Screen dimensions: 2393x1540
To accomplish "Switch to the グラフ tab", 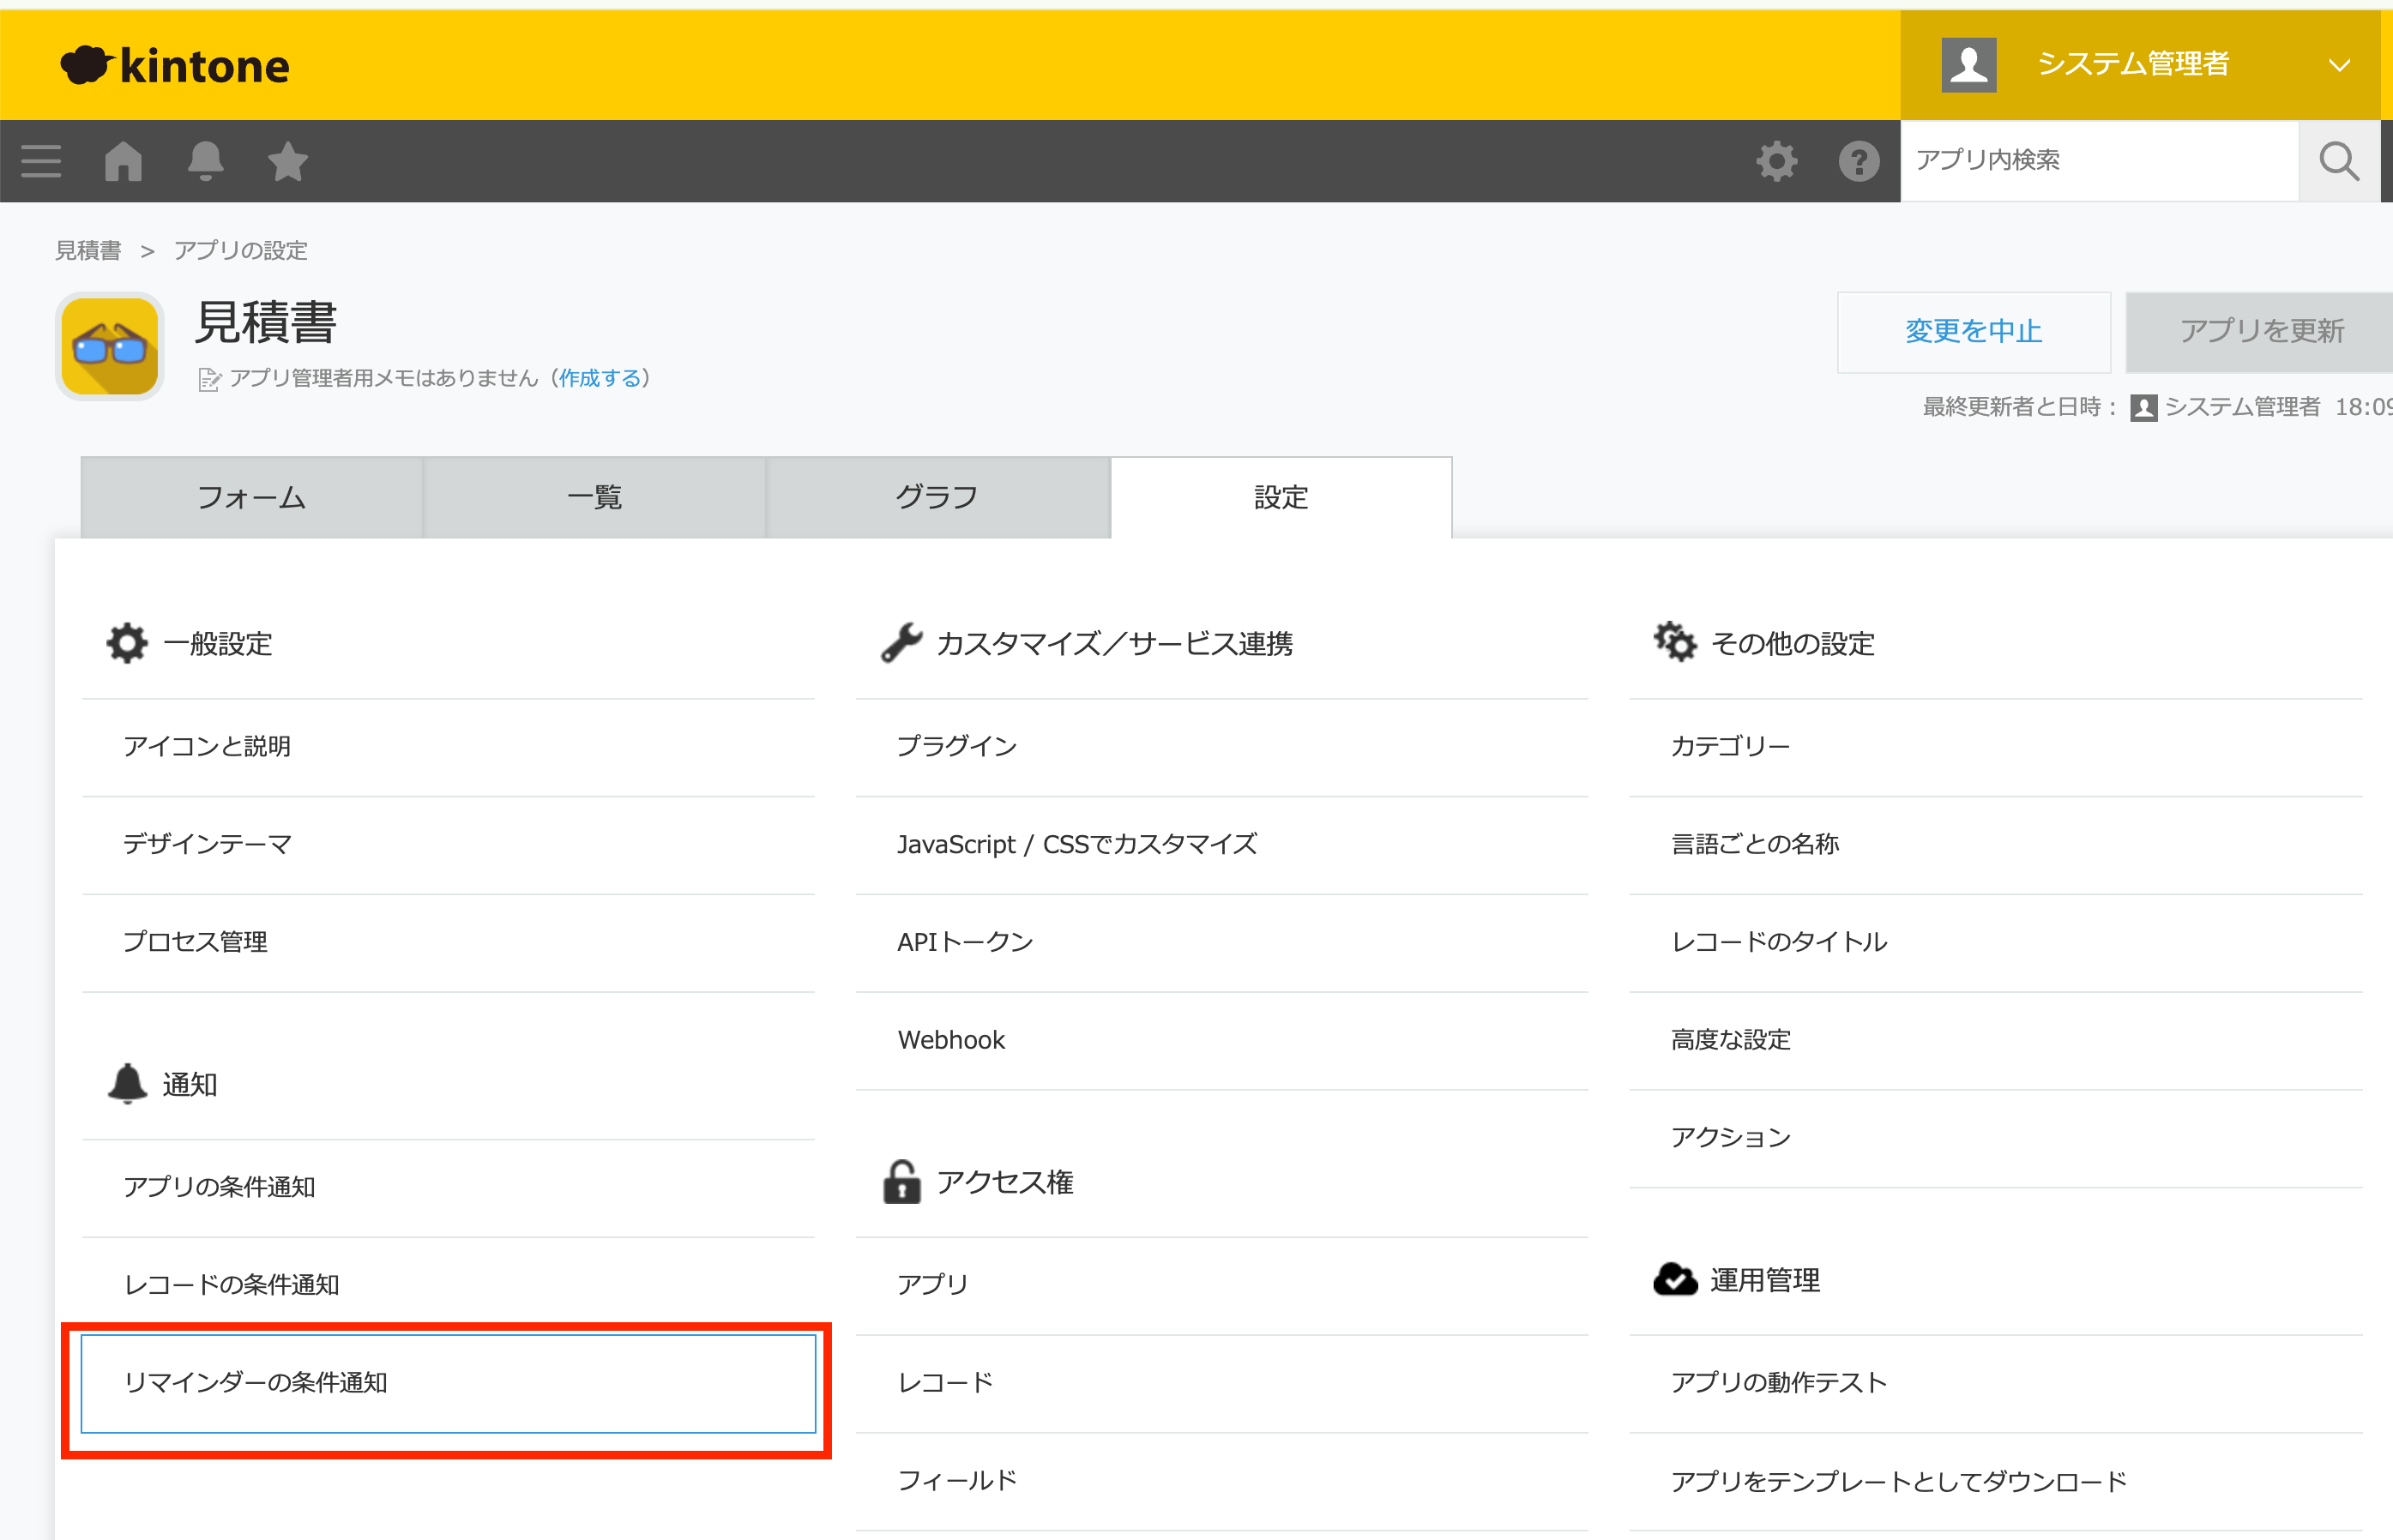I will 937,497.
